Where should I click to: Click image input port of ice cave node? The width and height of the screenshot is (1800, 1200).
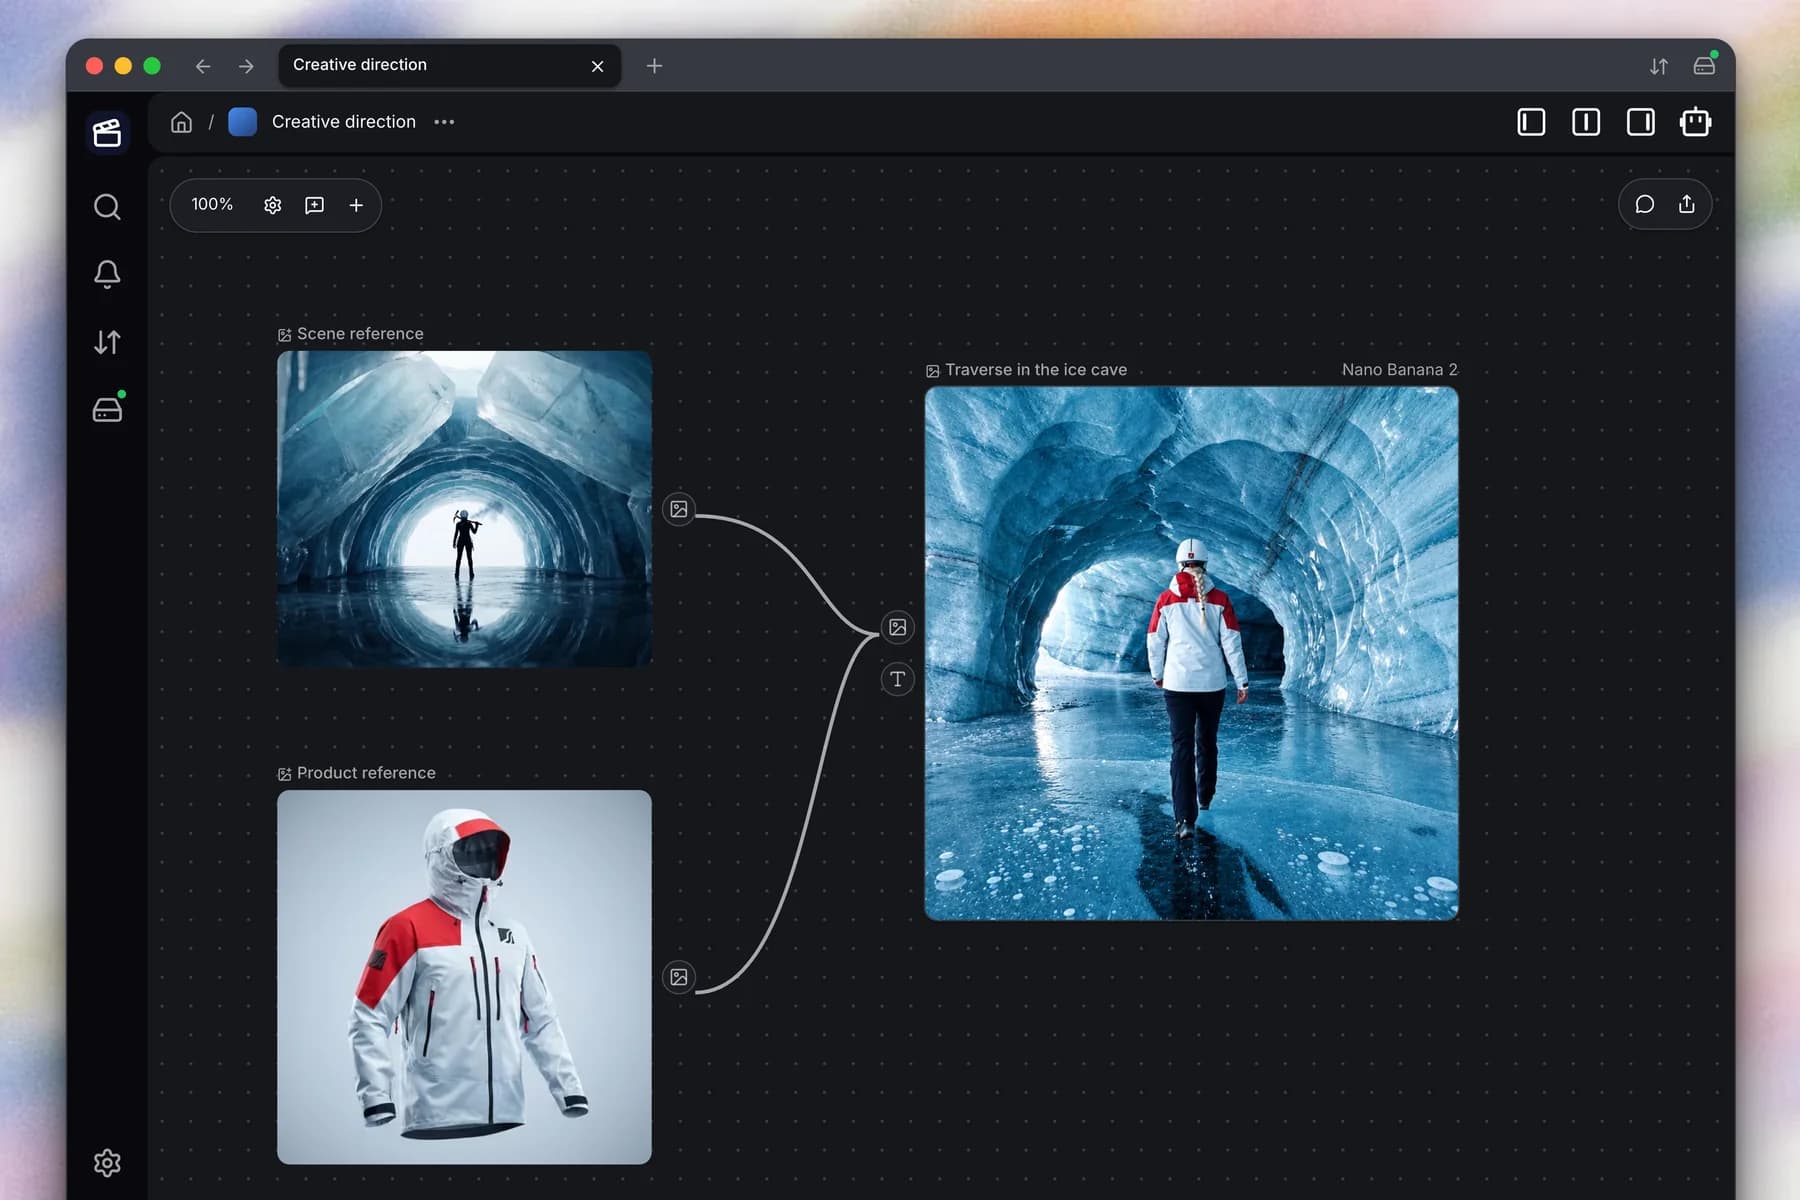click(x=898, y=627)
